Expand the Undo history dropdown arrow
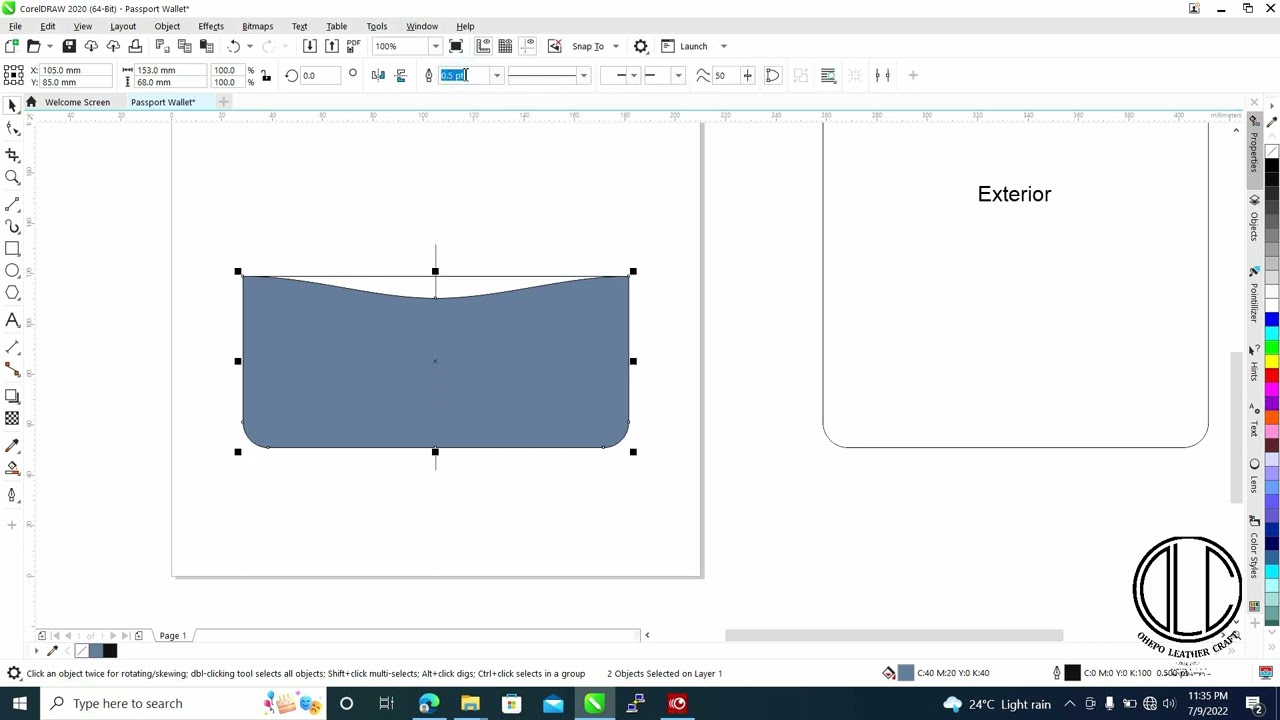The width and height of the screenshot is (1280, 720). tap(250, 46)
